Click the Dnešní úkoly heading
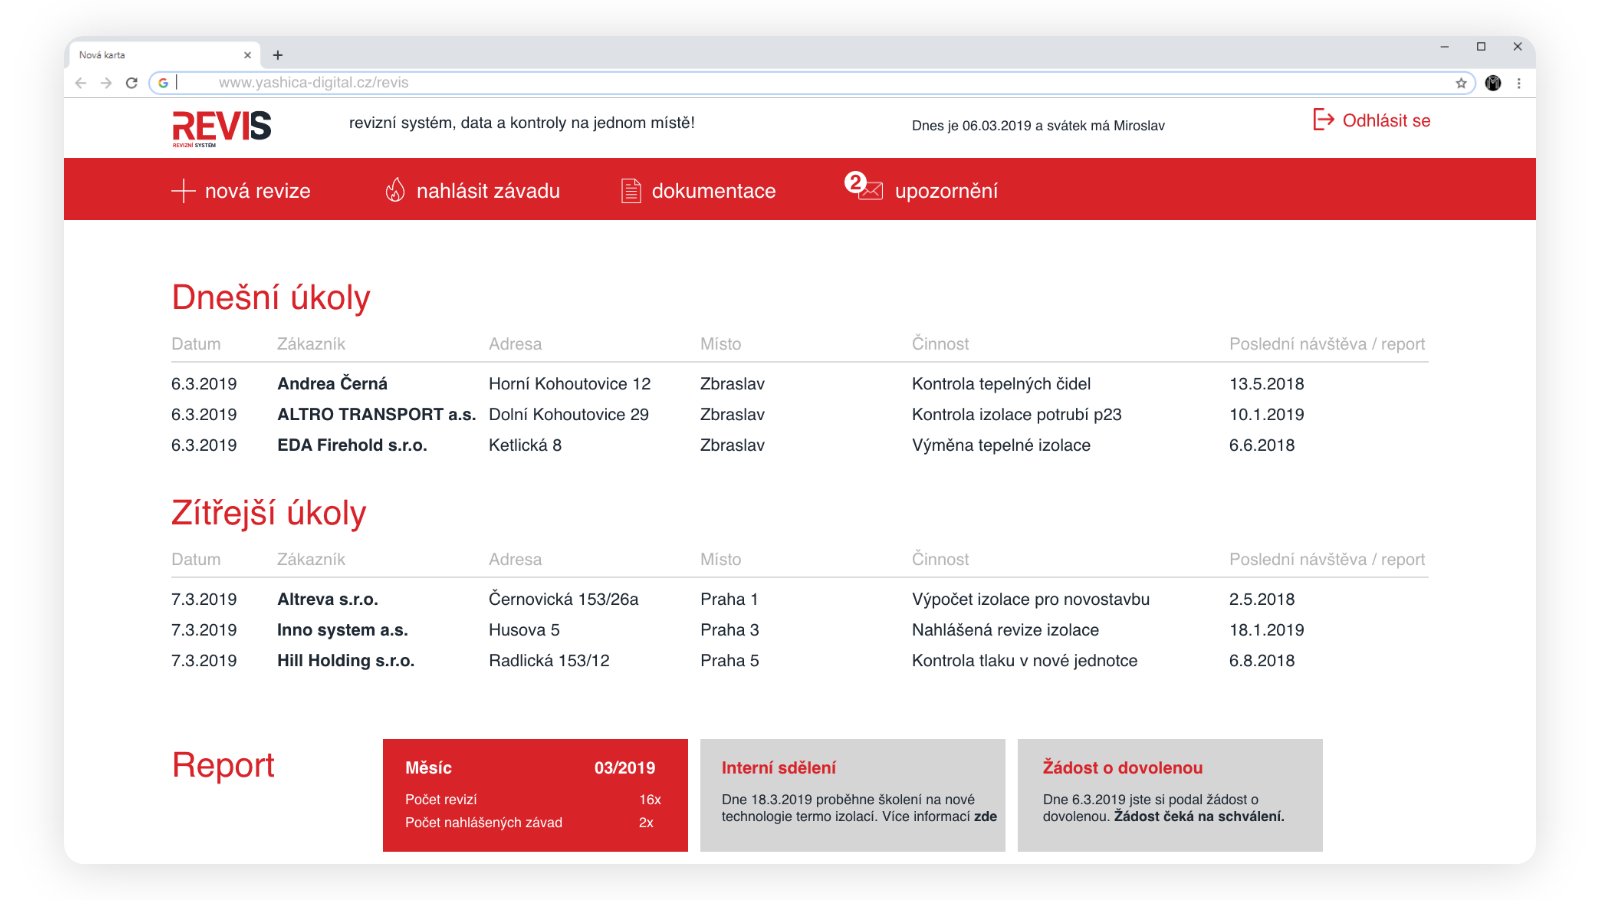Viewport: 1600px width, 900px height. click(270, 298)
